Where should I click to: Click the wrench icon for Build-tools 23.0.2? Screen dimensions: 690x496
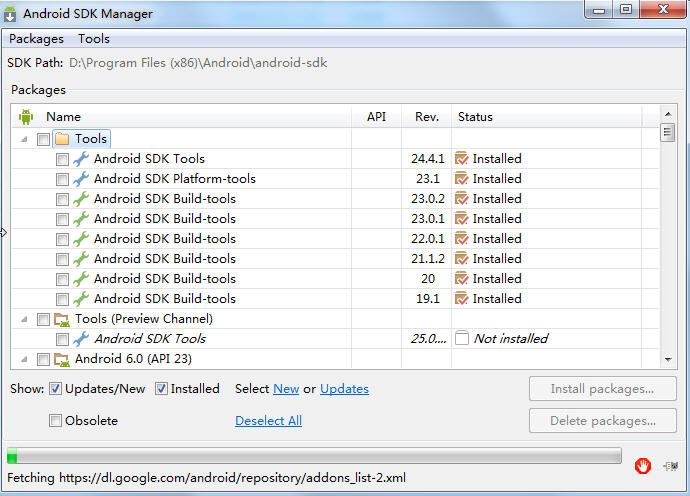(x=81, y=199)
